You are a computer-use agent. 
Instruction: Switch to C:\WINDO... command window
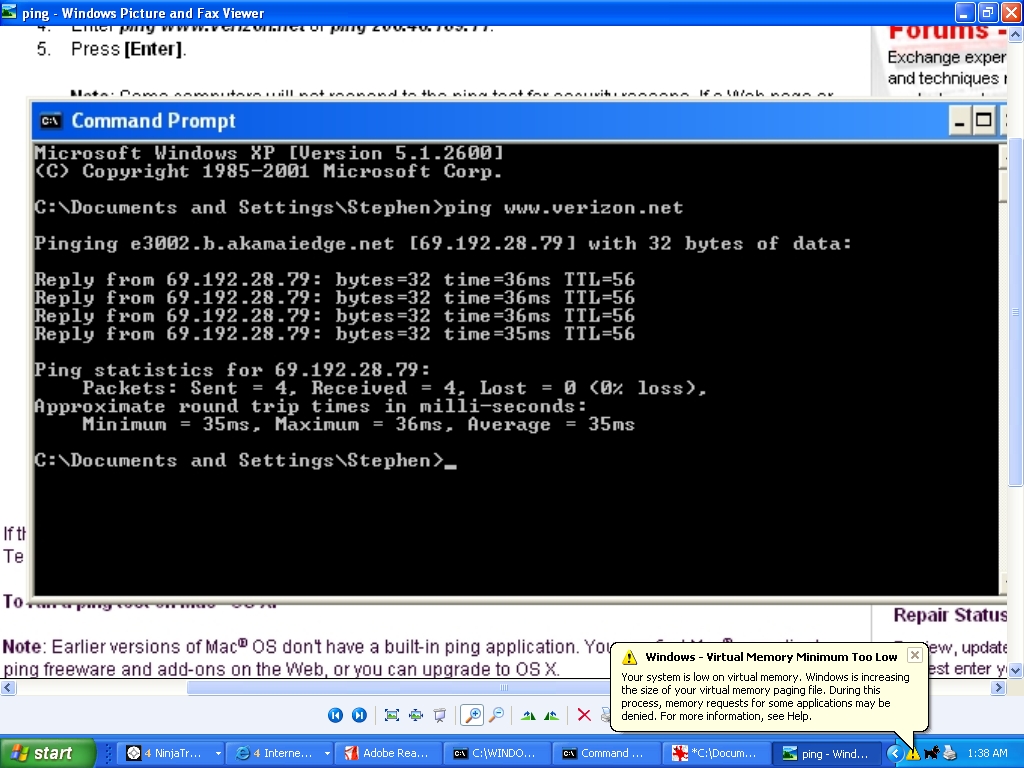pyautogui.click(x=500, y=754)
